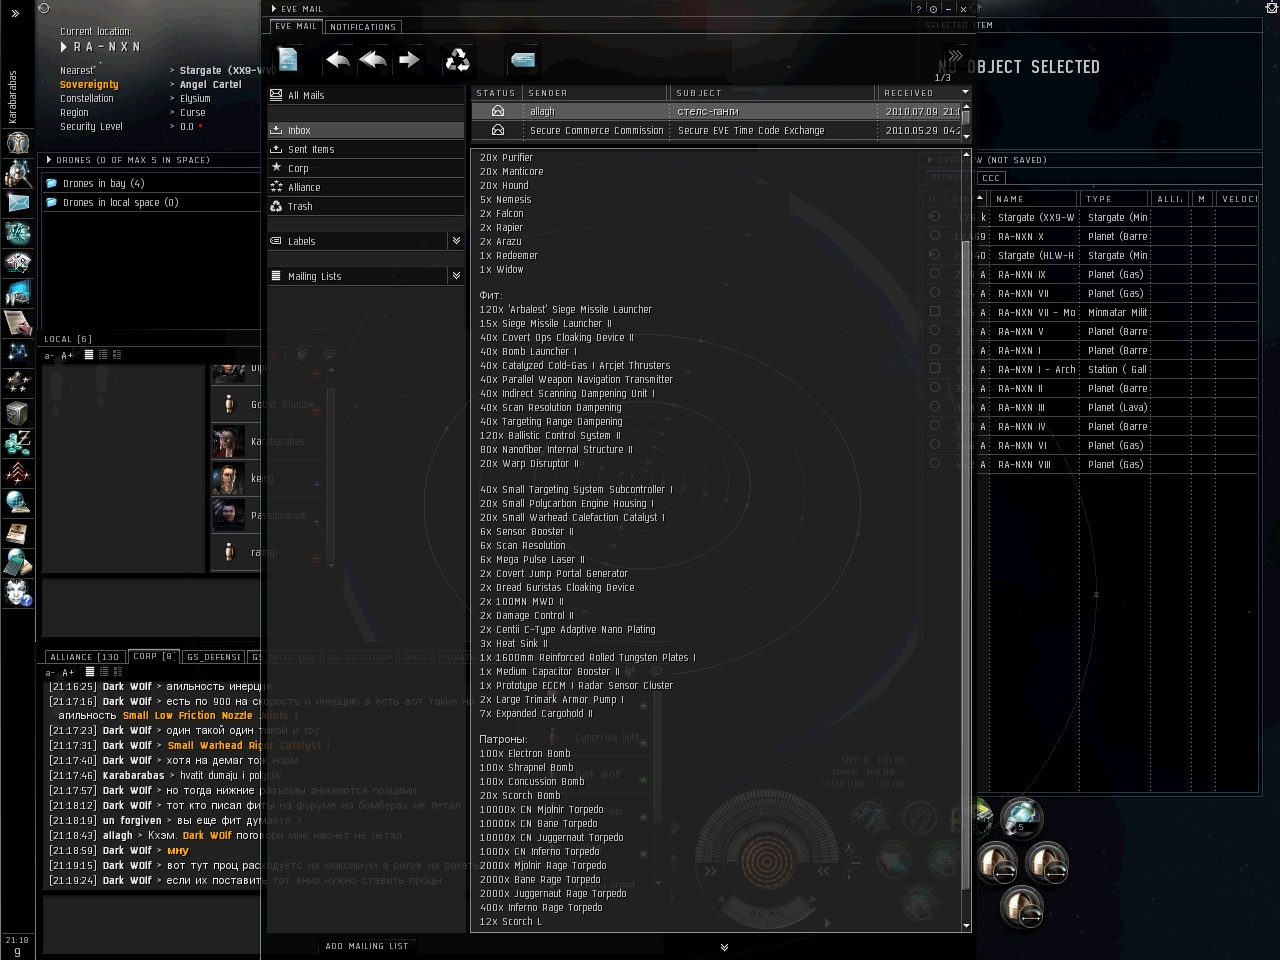Viewport: 1280px width, 960px height.
Task: Sort mails by Received column
Action: pyautogui.click(x=924, y=93)
